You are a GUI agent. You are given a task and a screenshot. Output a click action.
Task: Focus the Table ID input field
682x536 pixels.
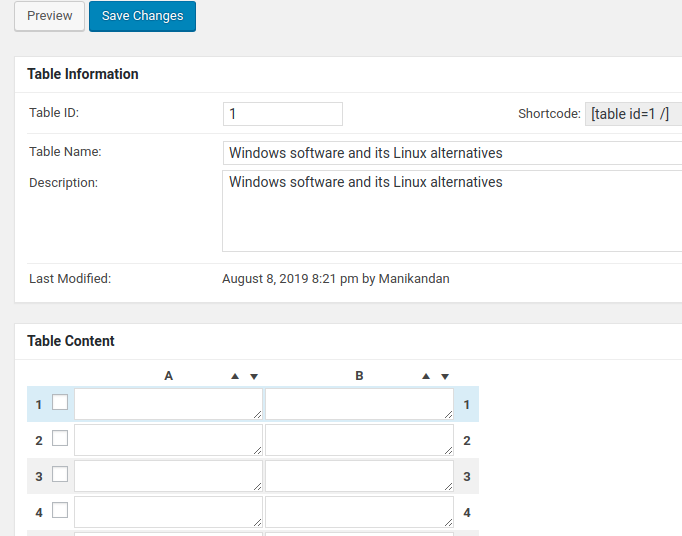pyautogui.click(x=283, y=114)
